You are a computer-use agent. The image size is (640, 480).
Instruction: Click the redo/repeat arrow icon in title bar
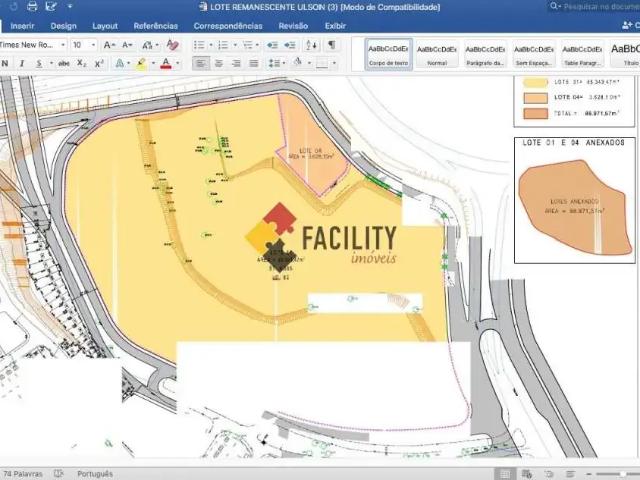coord(13,6)
